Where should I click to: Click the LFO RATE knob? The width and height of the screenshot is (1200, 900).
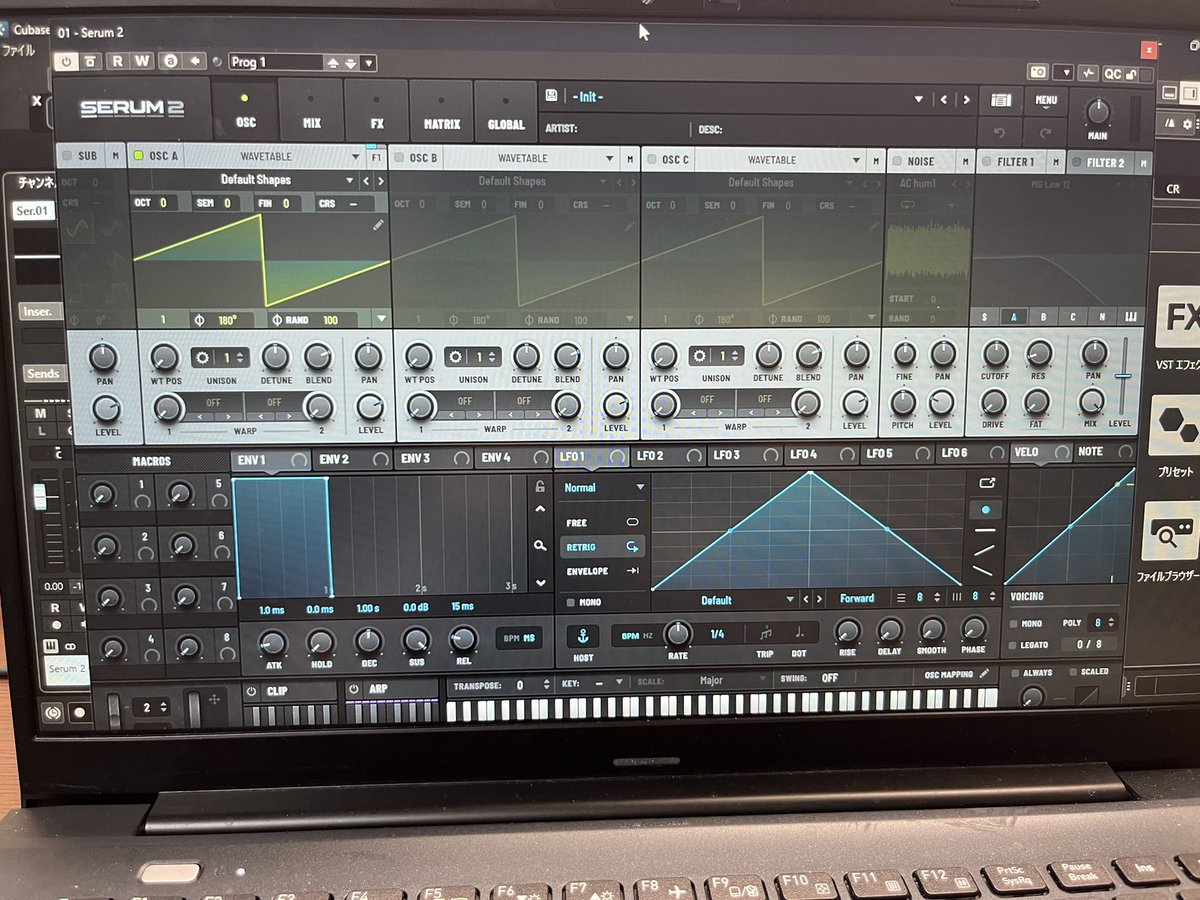[x=678, y=633]
